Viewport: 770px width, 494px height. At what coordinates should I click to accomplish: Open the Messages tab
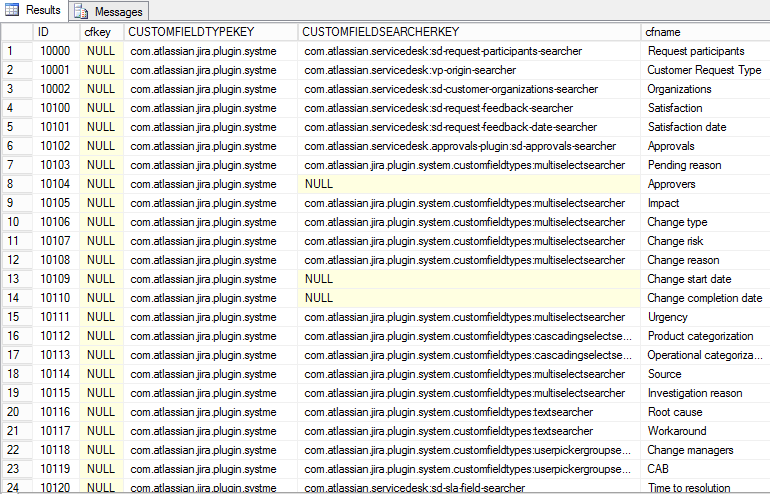[109, 11]
